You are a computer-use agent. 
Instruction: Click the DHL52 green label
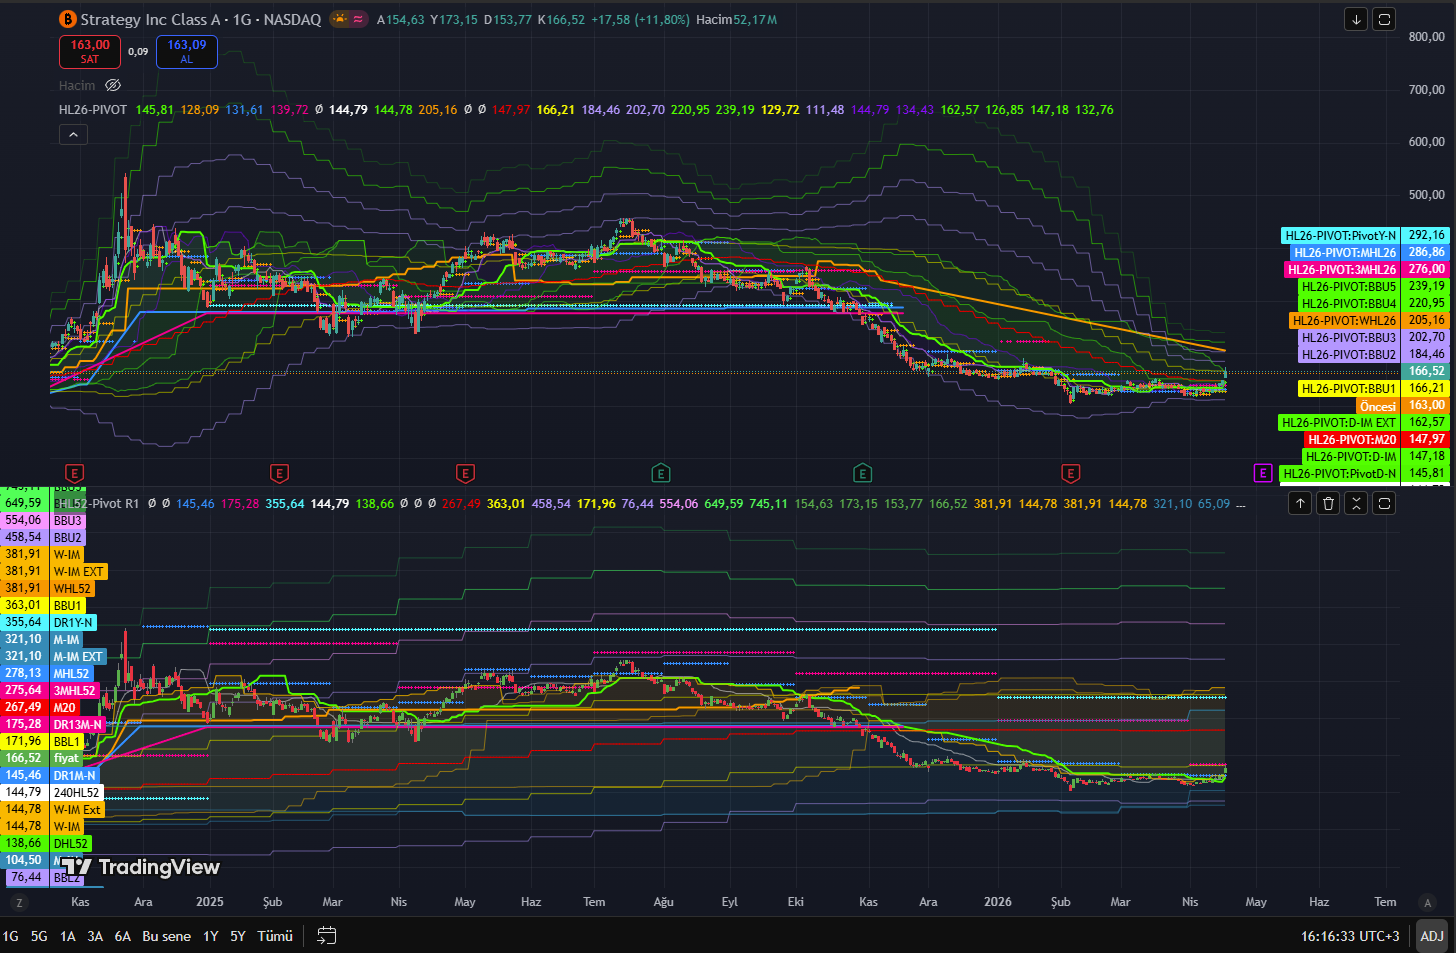(x=71, y=844)
